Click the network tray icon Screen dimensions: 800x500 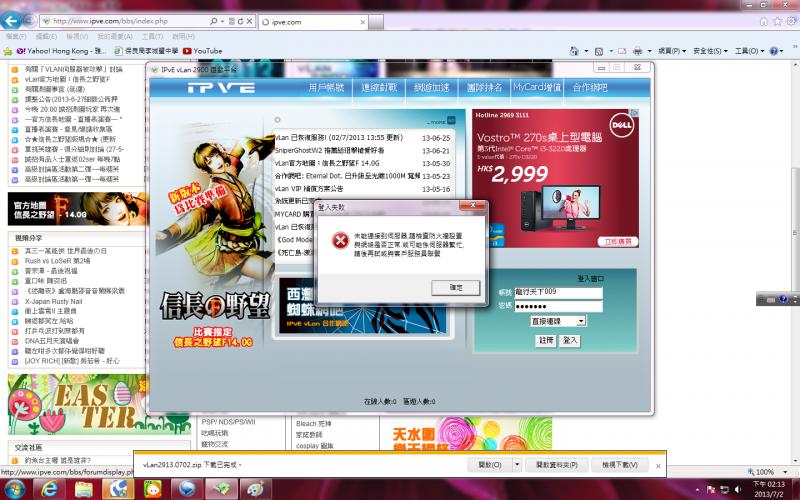(x=724, y=489)
